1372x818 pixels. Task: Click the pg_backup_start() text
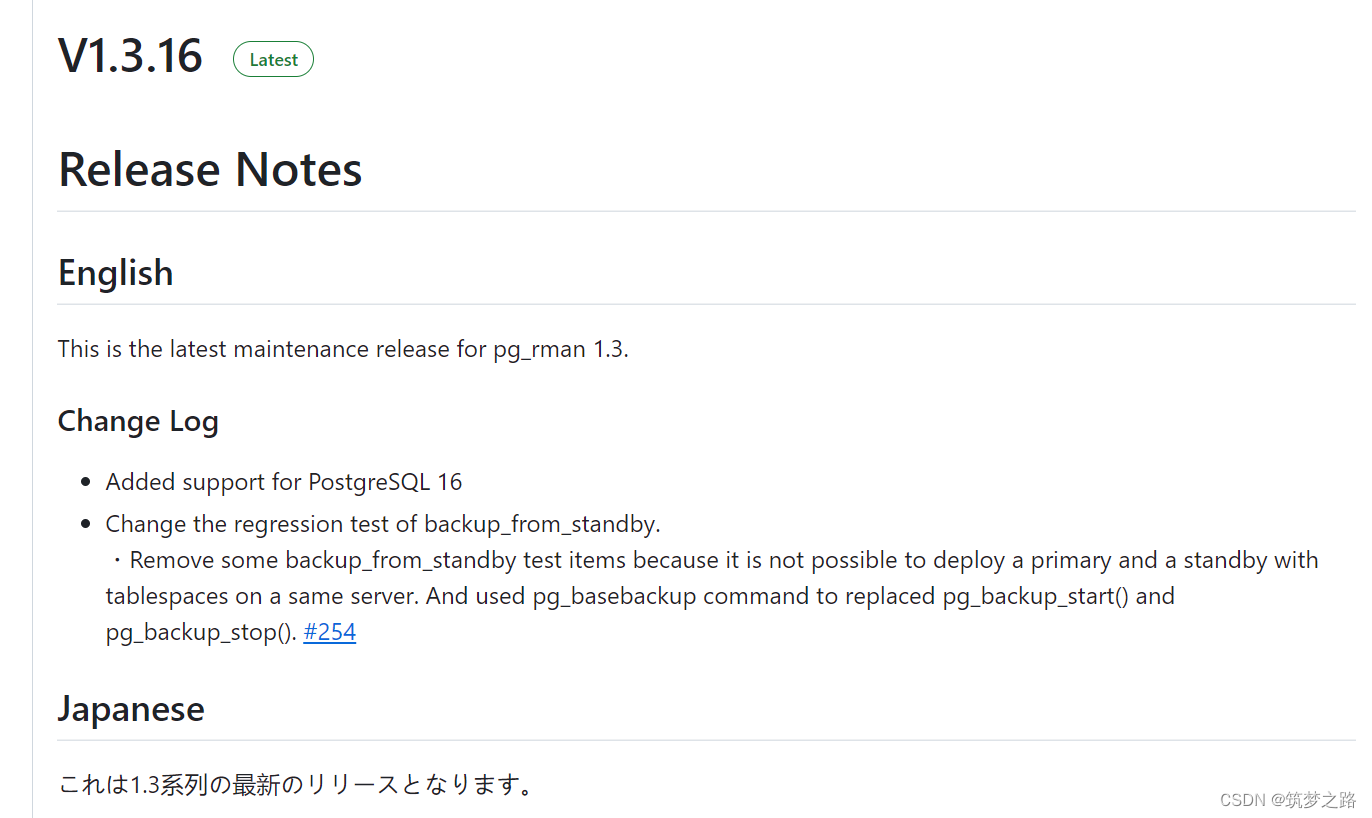pos(1035,597)
